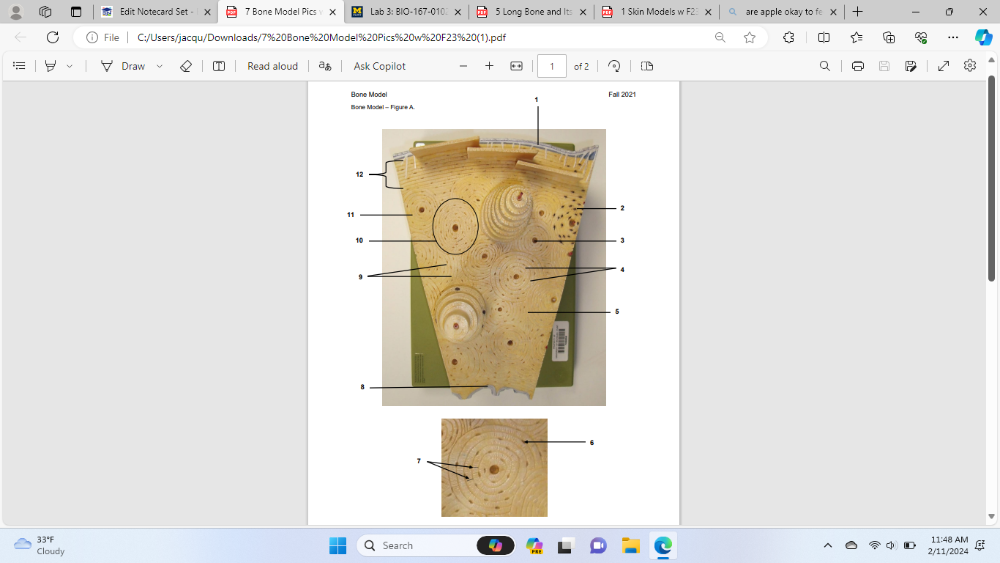Toggle Edge split screen view
The width and height of the screenshot is (1000, 563).
(x=823, y=38)
